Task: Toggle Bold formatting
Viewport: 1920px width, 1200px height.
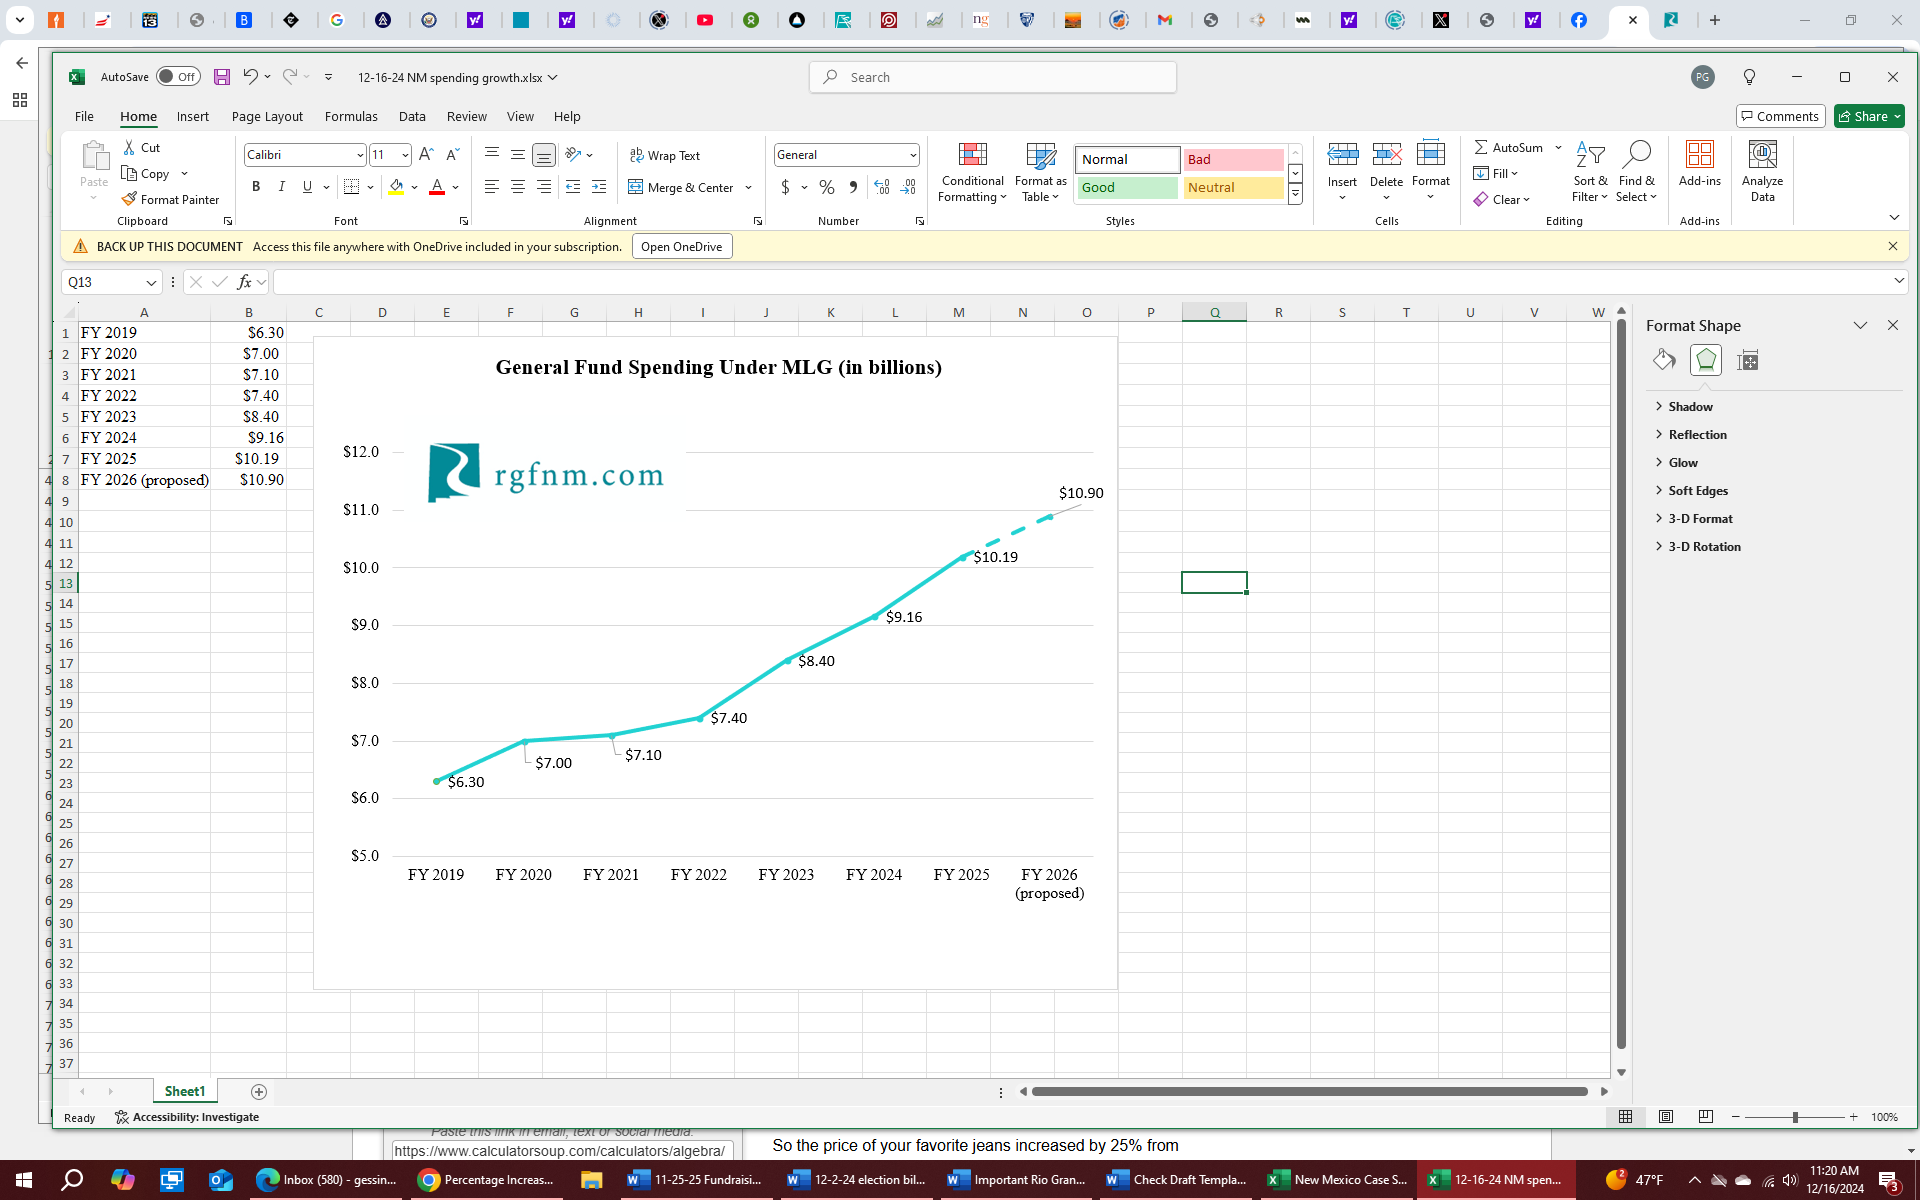Action: click(x=256, y=187)
